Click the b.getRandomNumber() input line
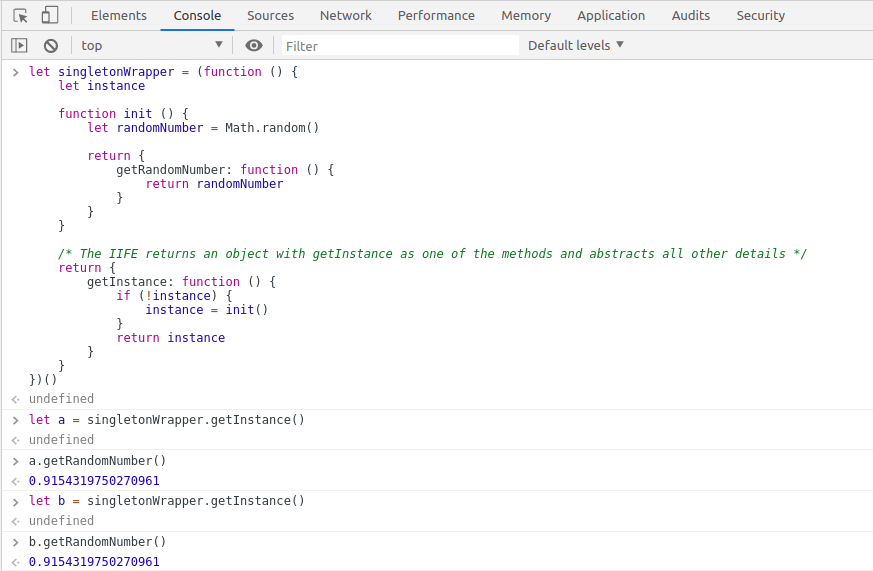 [97, 542]
